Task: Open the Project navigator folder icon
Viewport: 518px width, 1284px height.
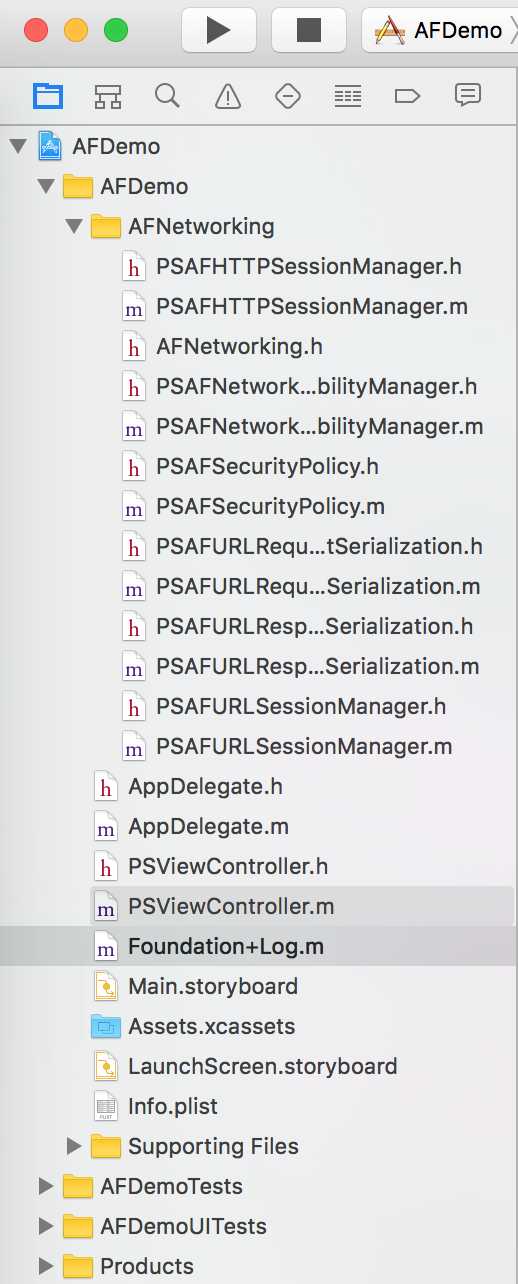Action: click(48, 96)
